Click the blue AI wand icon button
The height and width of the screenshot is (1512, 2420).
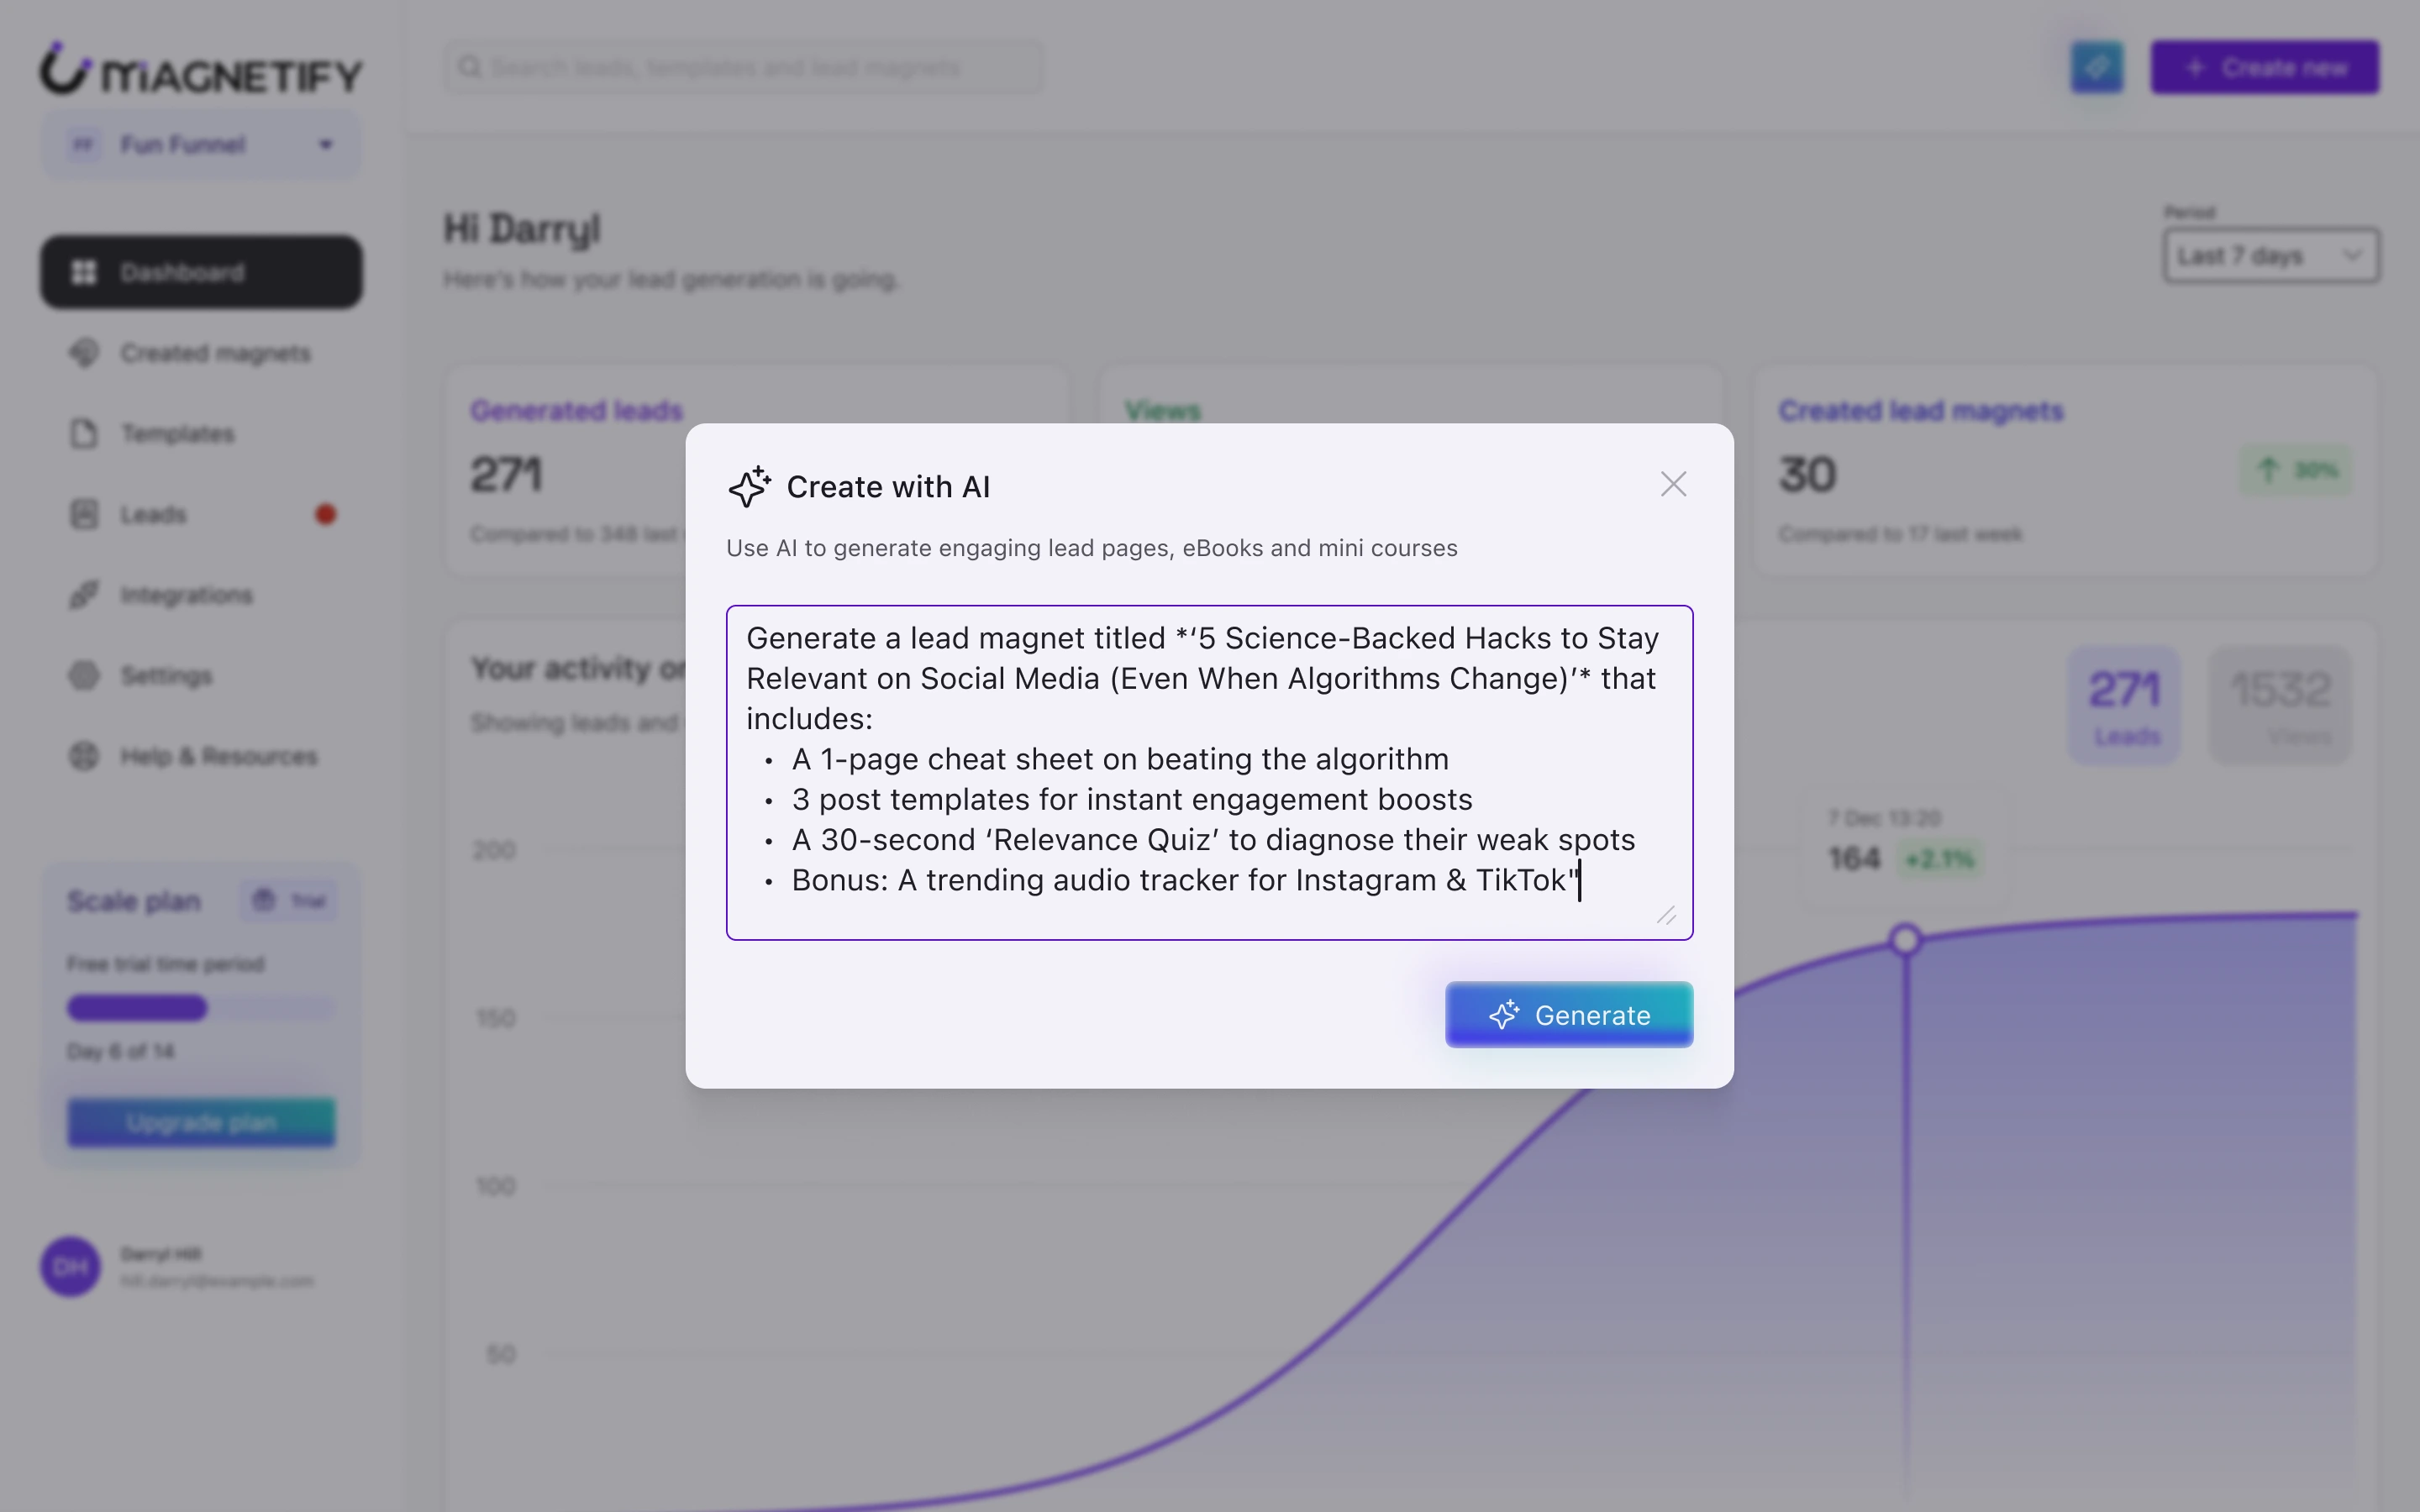coord(2096,68)
